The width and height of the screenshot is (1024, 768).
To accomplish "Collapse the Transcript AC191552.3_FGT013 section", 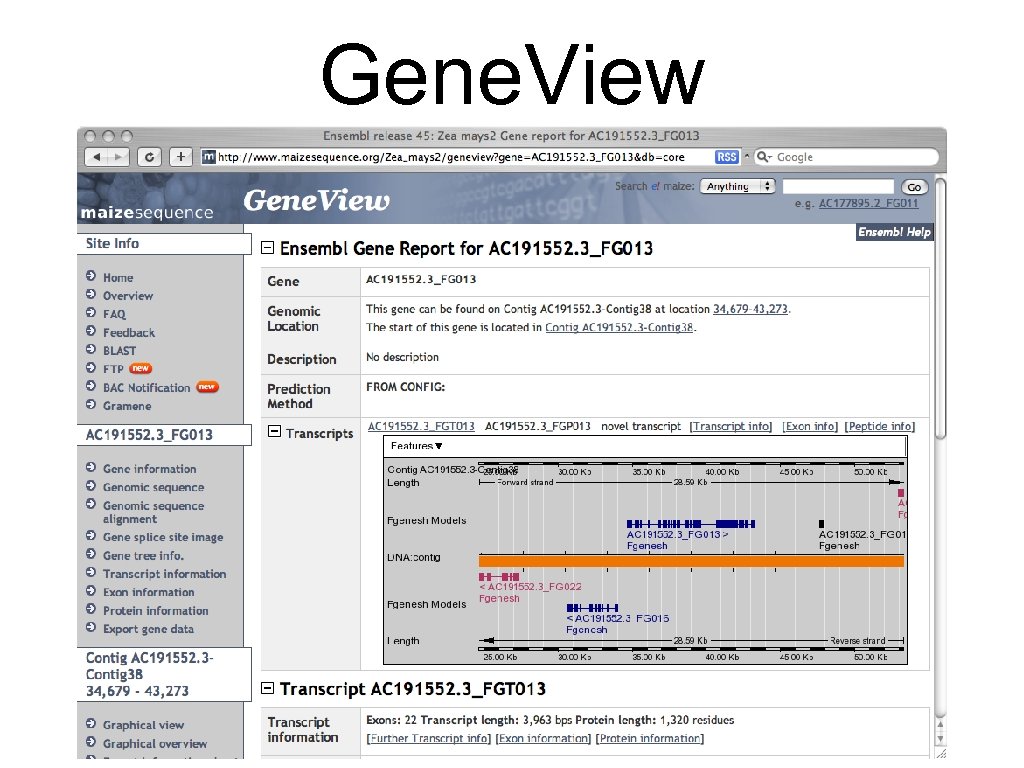I will pyautogui.click(x=265, y=689).
